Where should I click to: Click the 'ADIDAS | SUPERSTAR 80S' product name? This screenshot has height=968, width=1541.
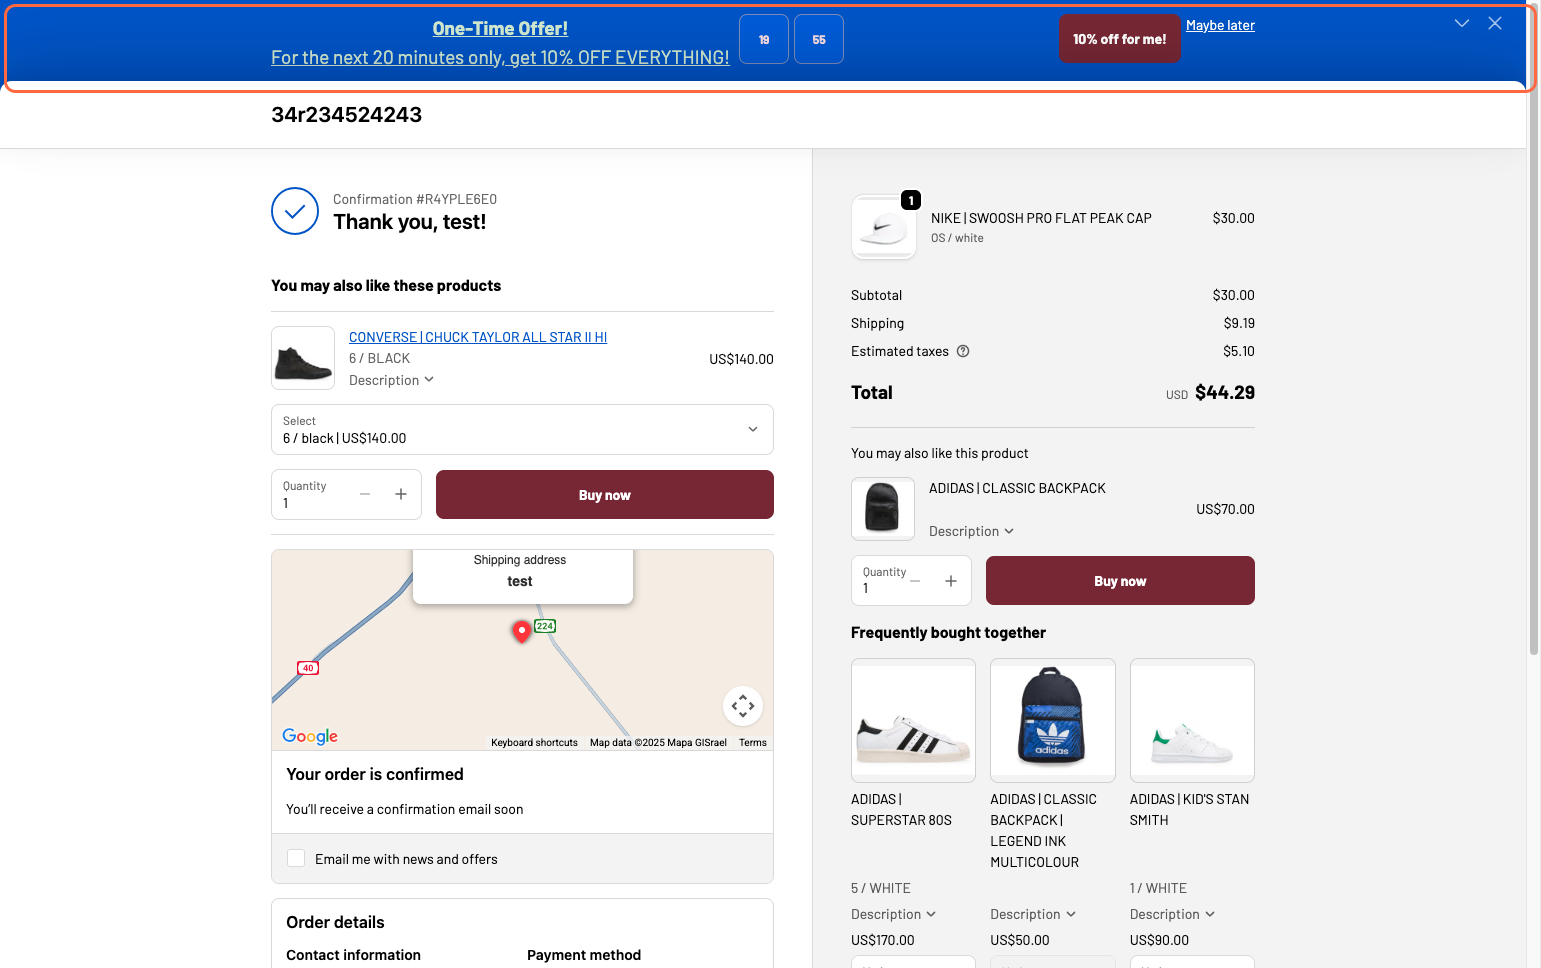point(901,810)
